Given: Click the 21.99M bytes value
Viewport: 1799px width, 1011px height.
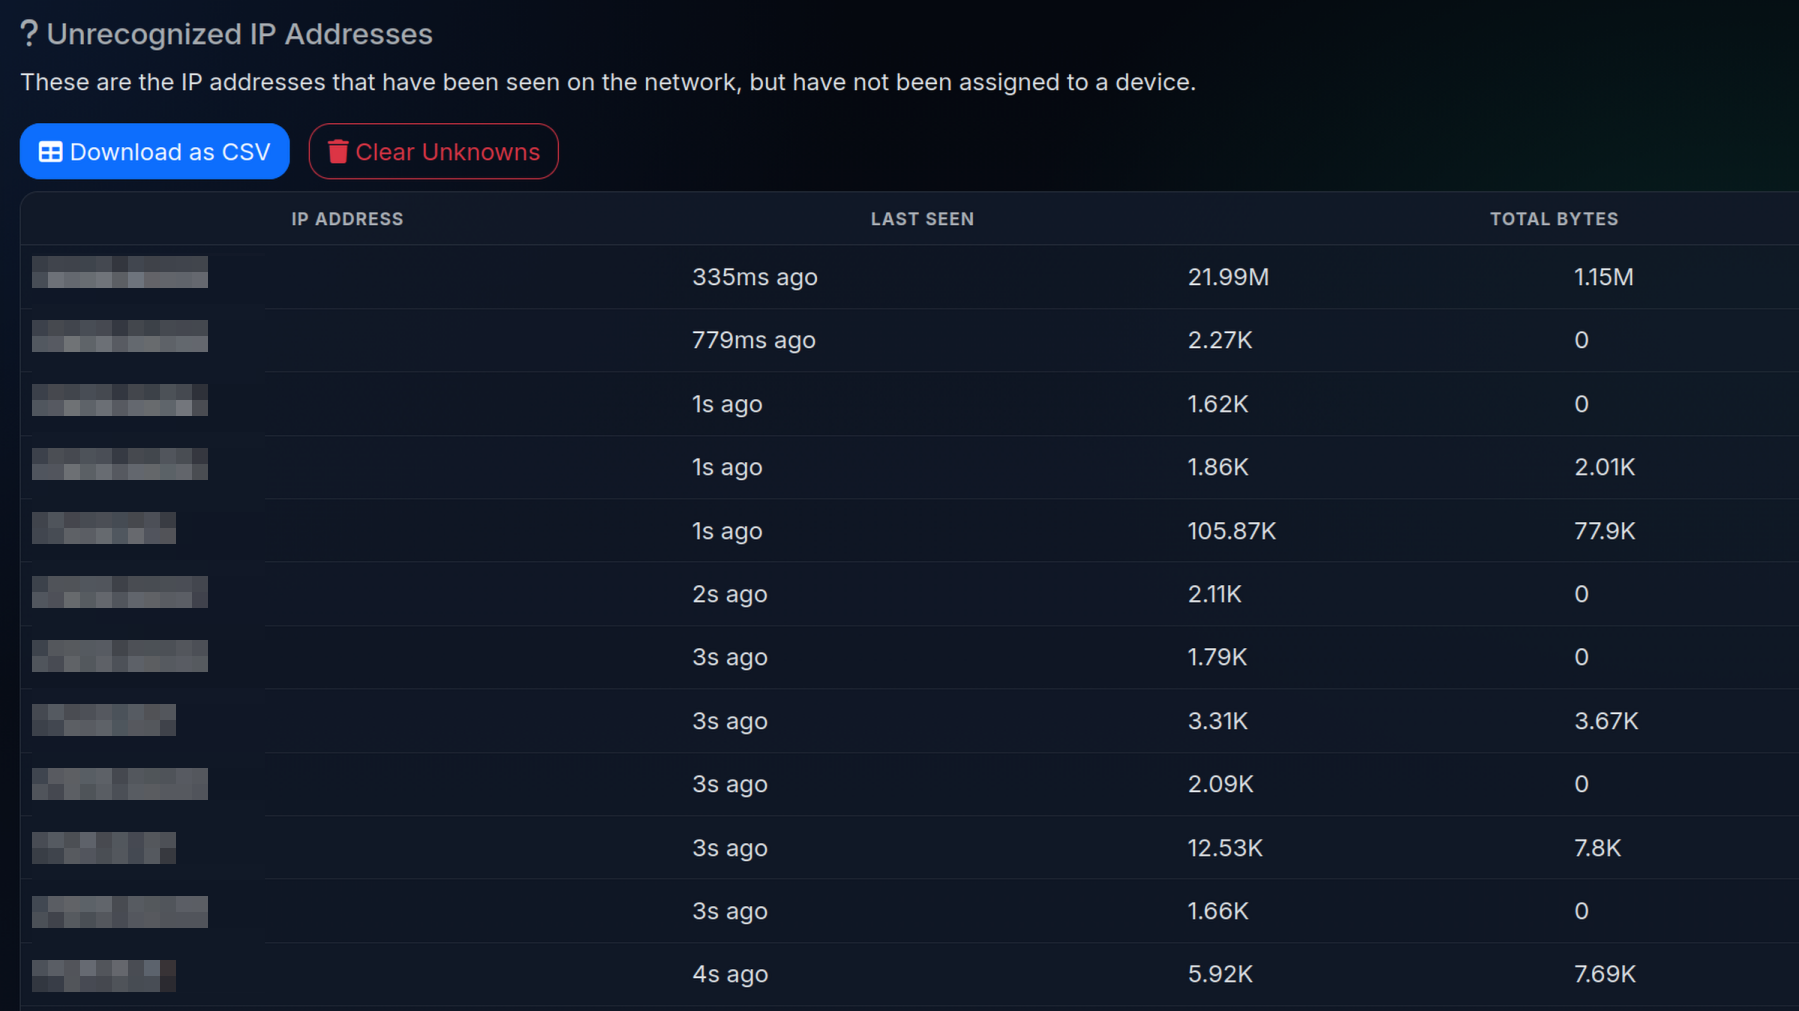Looking at the screenshot, I should click(1228, 277).
